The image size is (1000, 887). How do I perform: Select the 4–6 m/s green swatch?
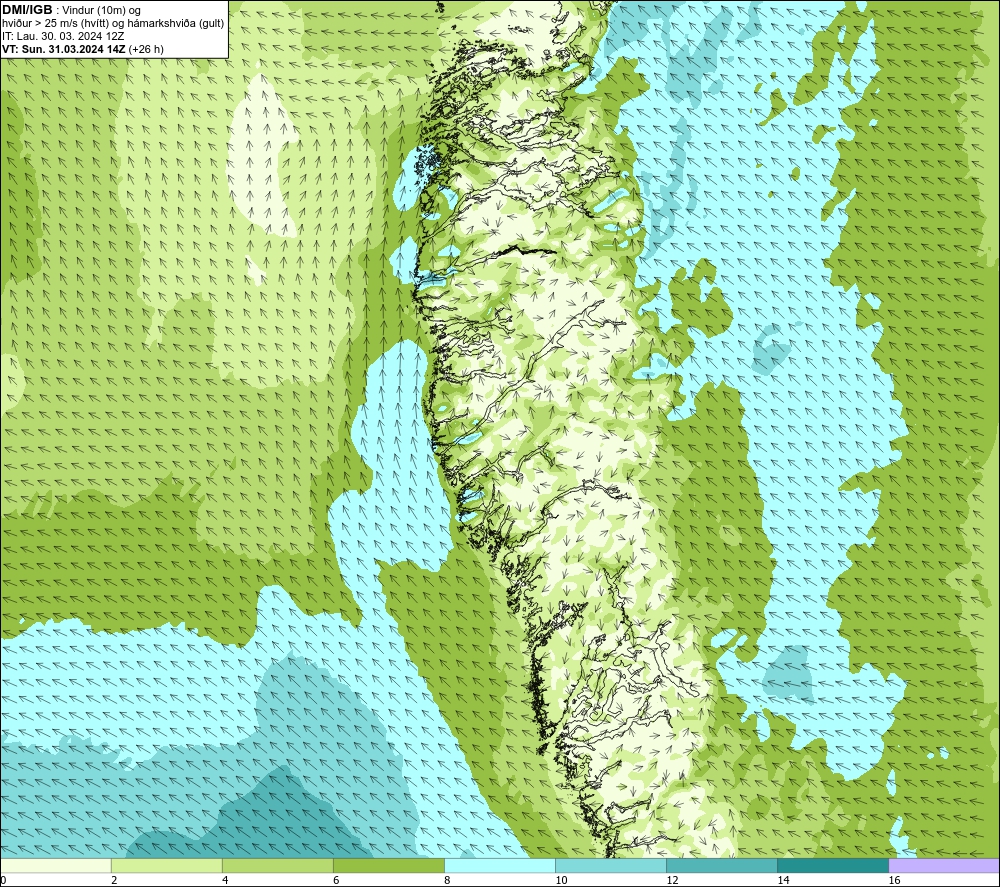(277, 865)
